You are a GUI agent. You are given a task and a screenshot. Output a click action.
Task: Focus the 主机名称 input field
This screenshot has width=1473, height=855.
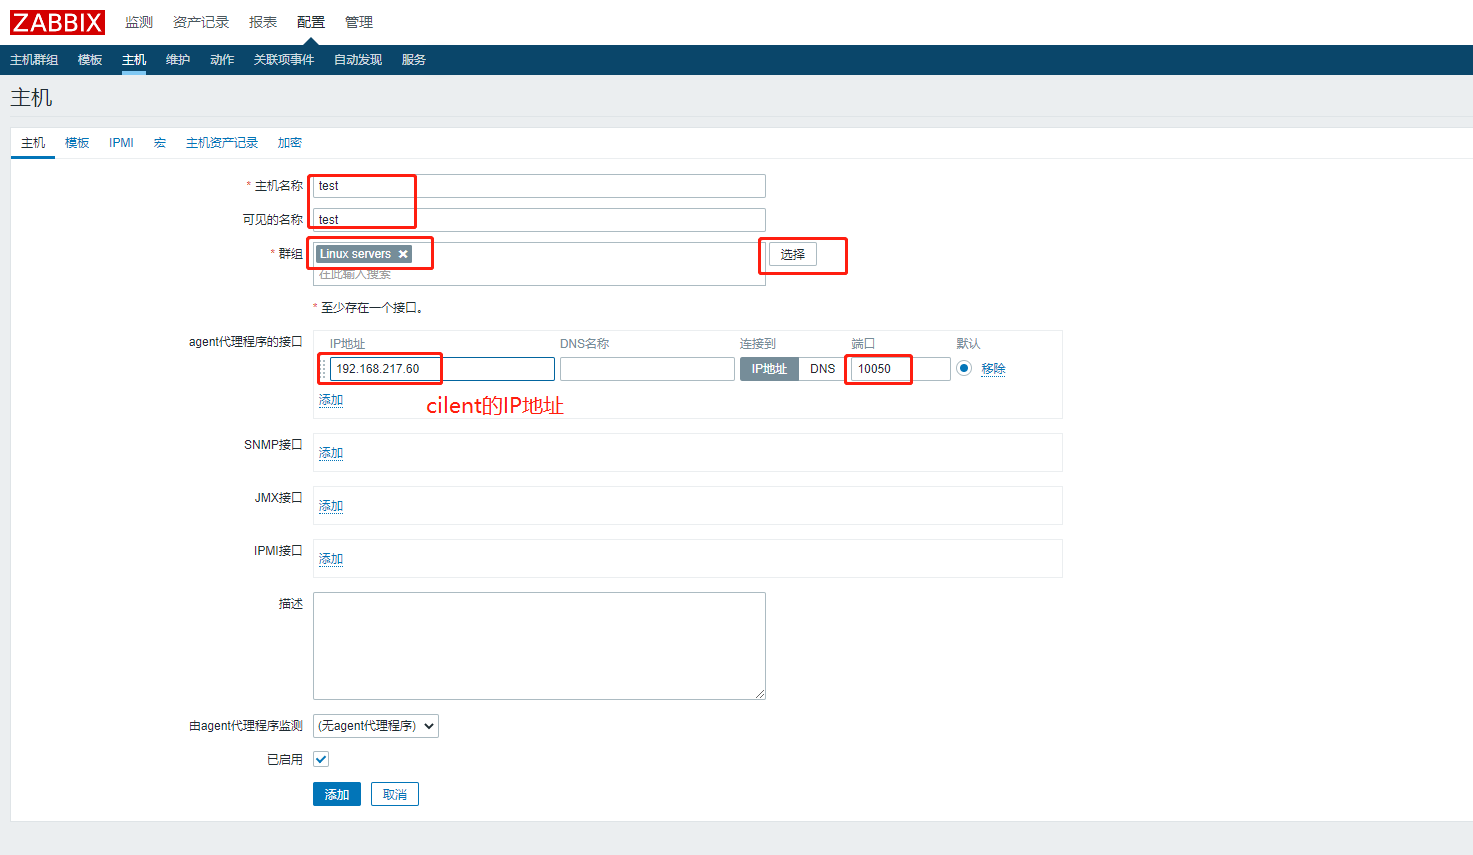pos(539,186)
